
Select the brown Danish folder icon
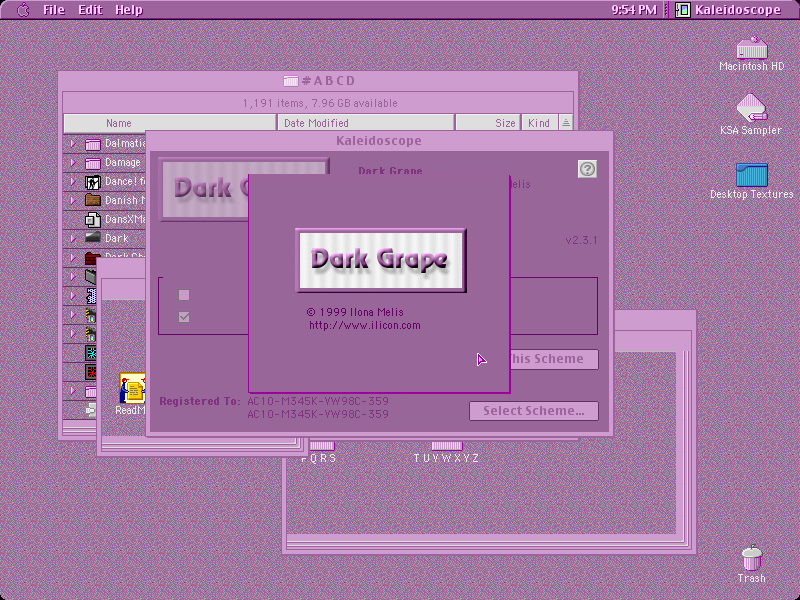tap(92, 200)
